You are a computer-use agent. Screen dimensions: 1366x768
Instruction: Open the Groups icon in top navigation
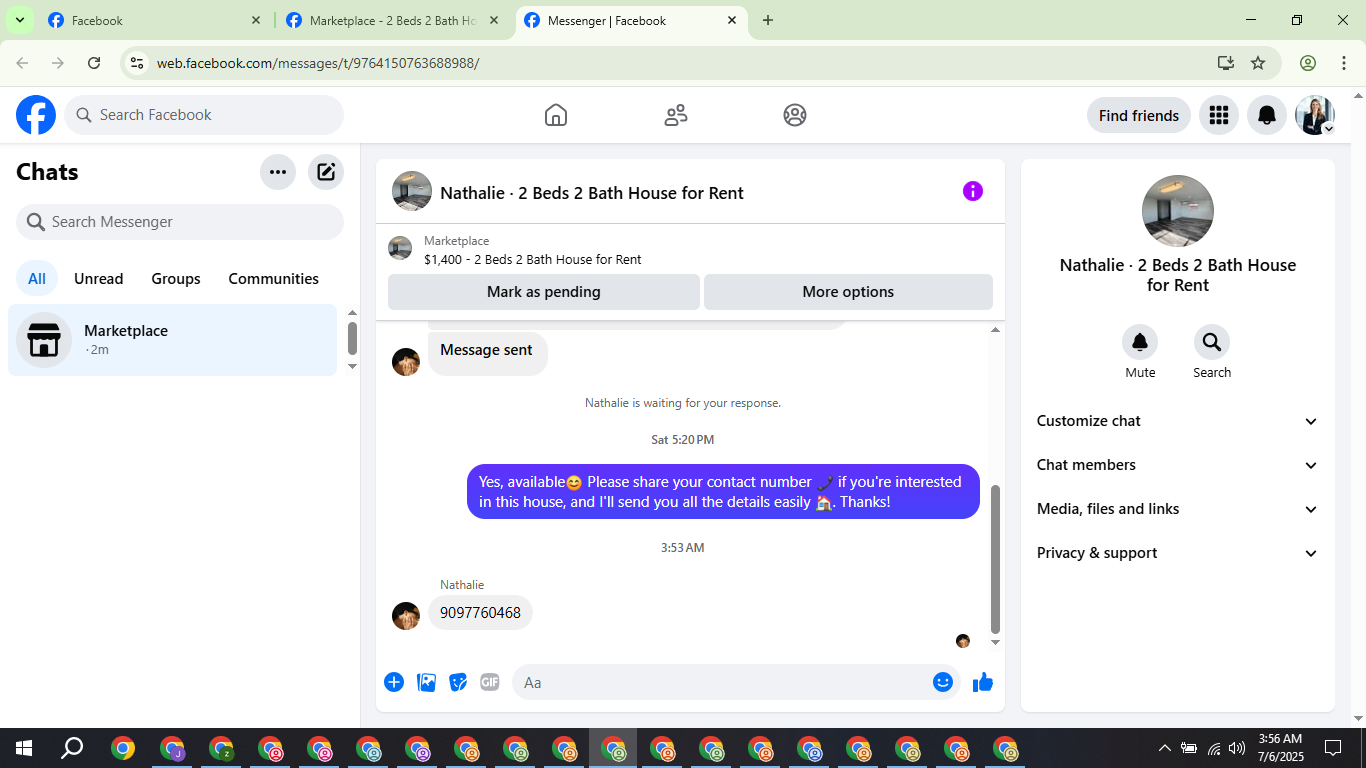tap(795, 115)
